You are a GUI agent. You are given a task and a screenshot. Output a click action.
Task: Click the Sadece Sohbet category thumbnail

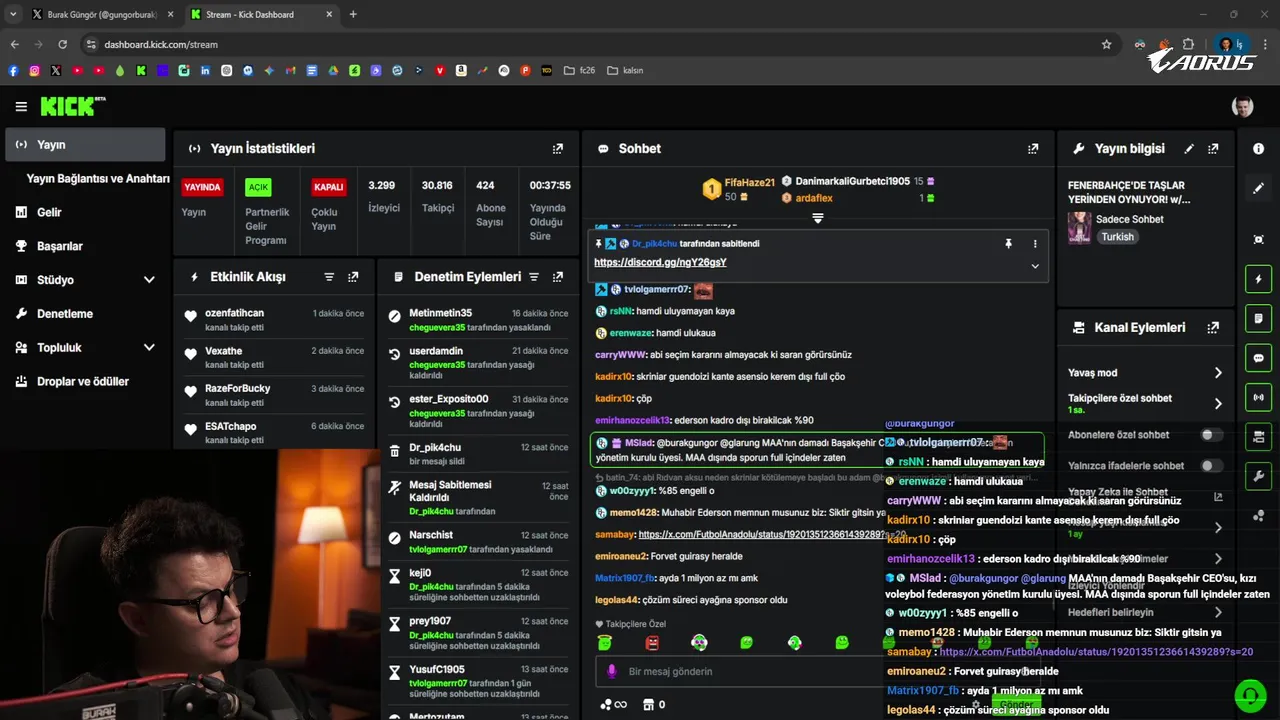click(x=1079, y=228)
